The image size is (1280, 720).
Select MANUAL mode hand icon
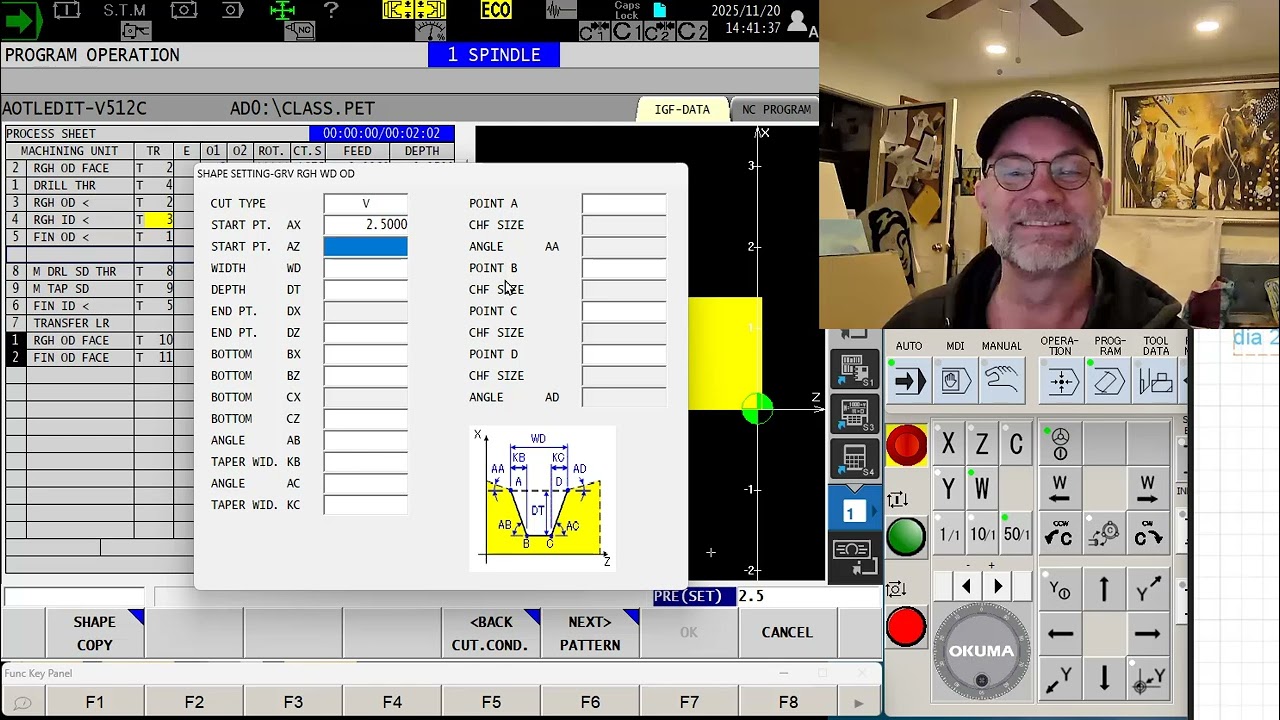tap(1002, 381)
